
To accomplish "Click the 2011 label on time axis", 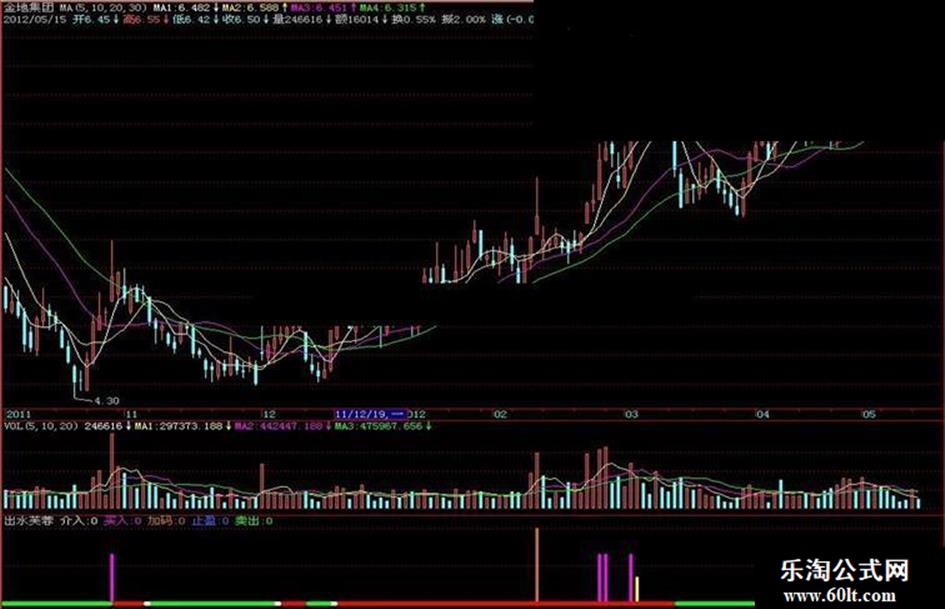I will (x=18, y=415).
